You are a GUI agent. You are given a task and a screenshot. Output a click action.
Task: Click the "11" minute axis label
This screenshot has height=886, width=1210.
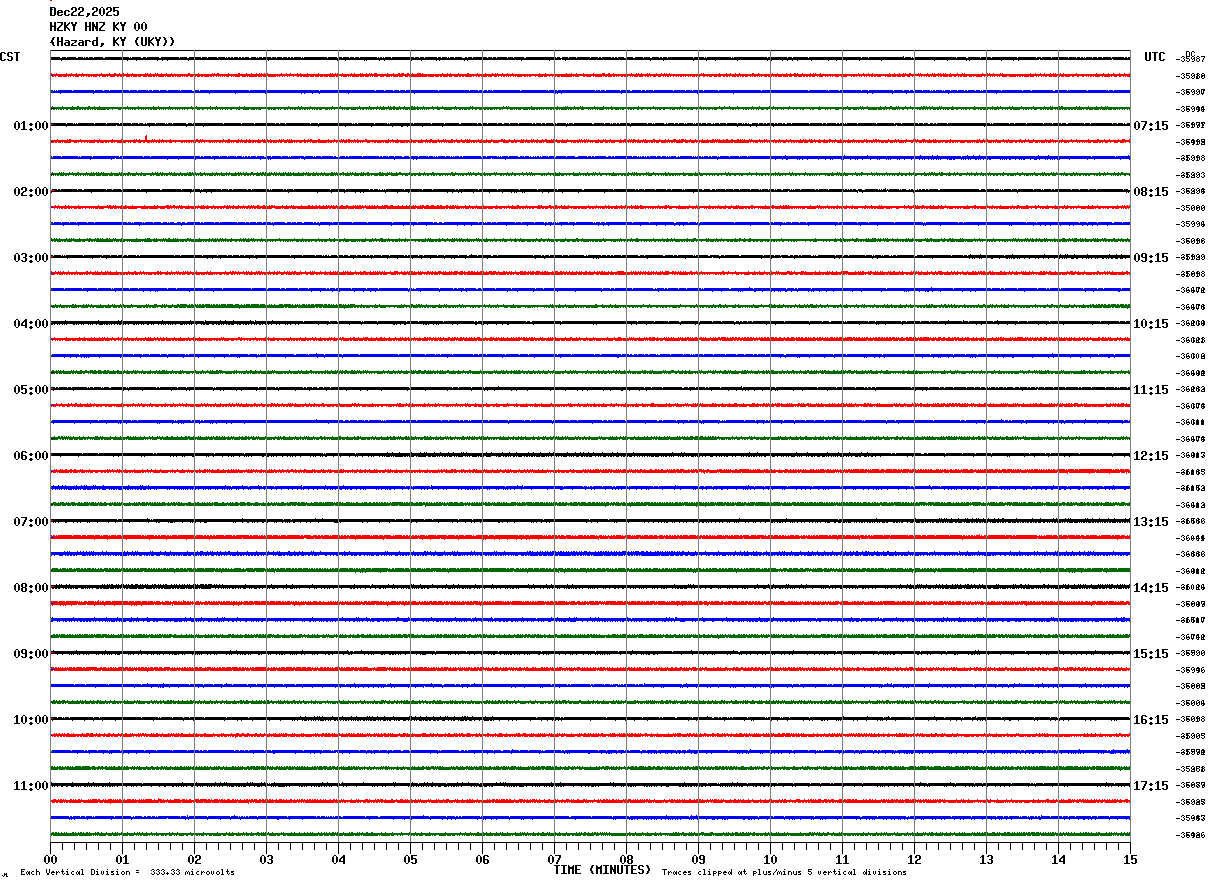pyautogui.click(x=843, y=859)
